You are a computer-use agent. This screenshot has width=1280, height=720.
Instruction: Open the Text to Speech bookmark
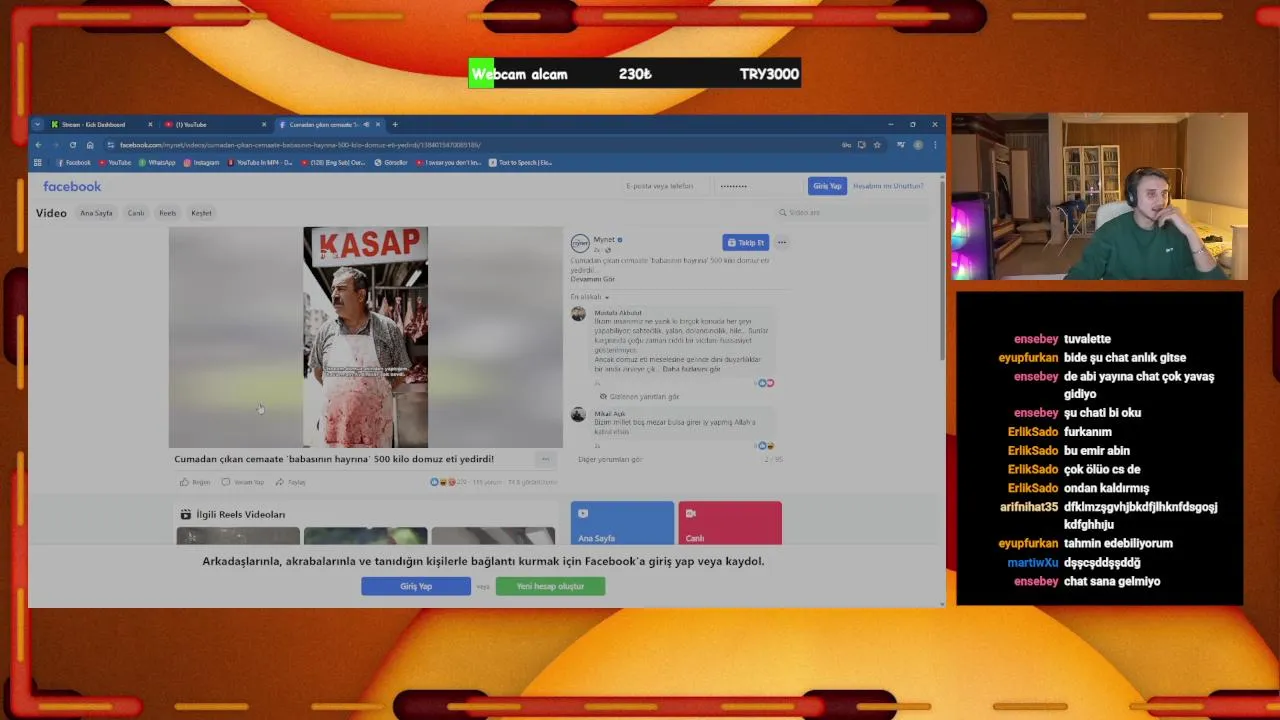[520, 162]
